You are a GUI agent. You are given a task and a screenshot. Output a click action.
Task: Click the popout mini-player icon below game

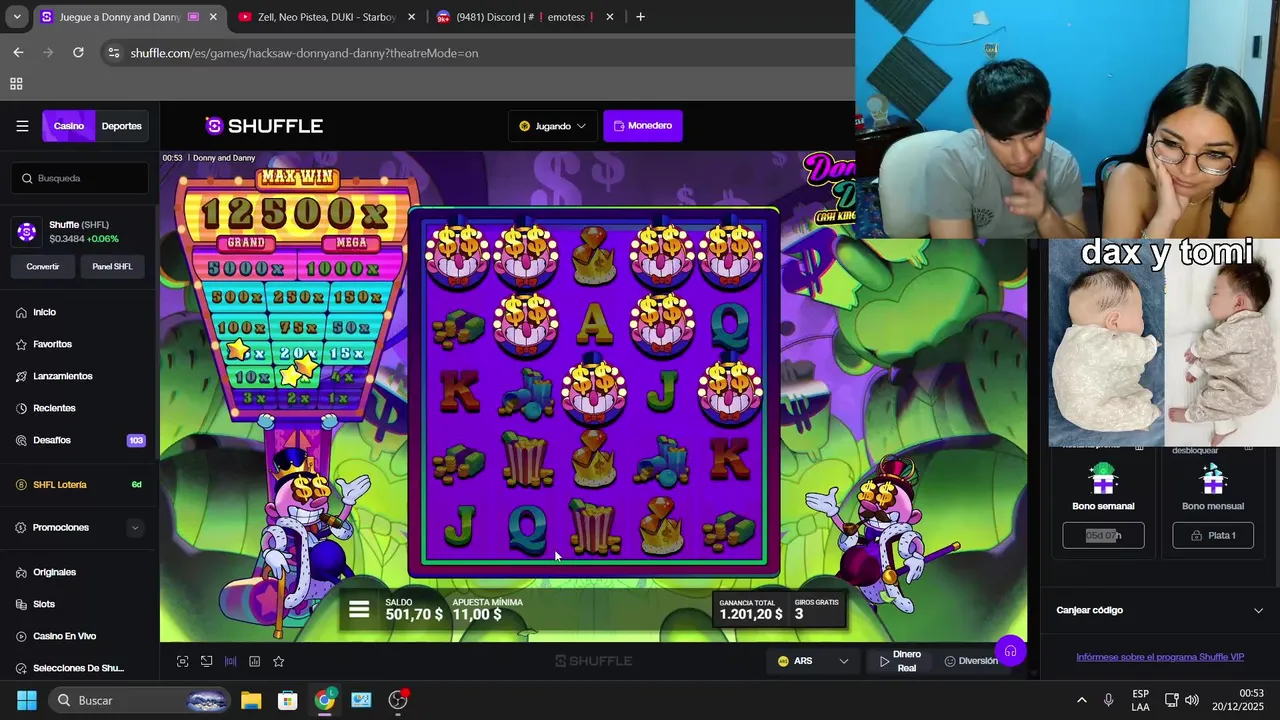[206, 661]
